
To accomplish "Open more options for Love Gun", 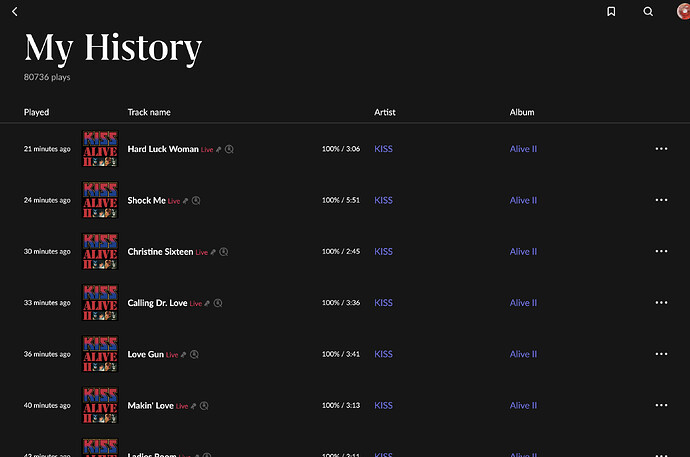I will tap(661, 354).
